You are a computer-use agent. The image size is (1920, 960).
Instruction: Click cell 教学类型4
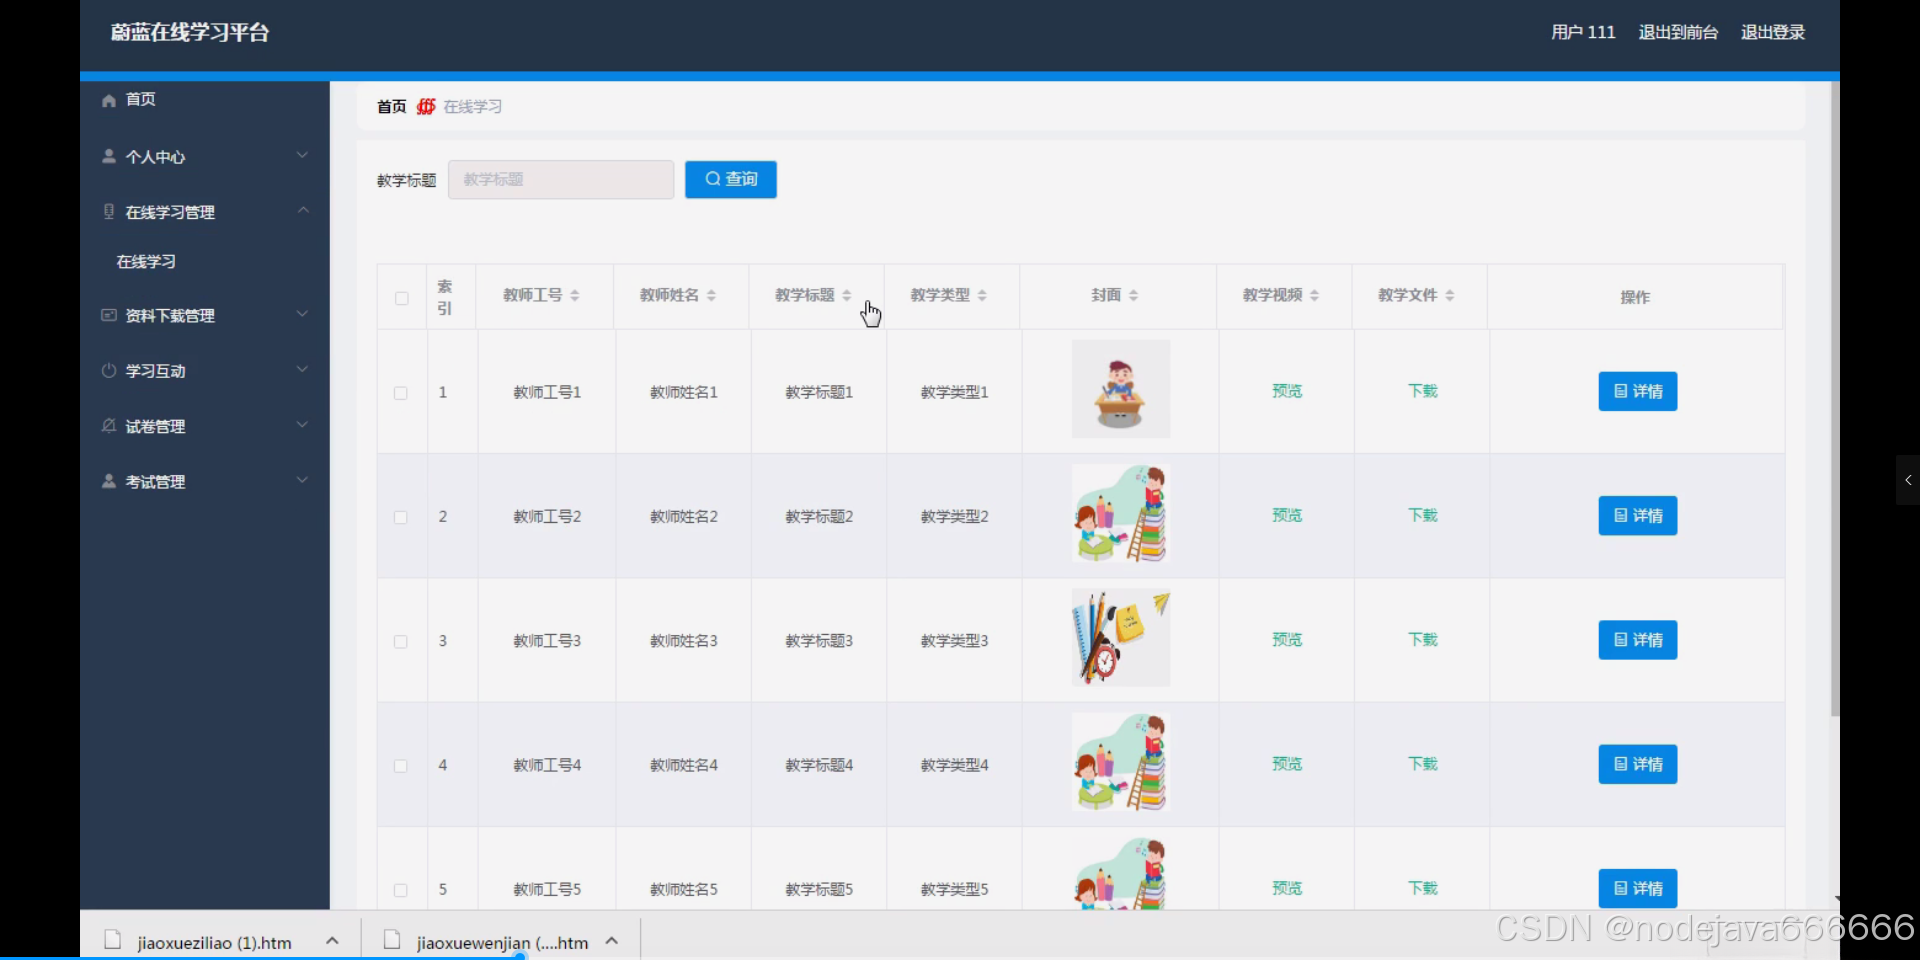coord(954,765)
